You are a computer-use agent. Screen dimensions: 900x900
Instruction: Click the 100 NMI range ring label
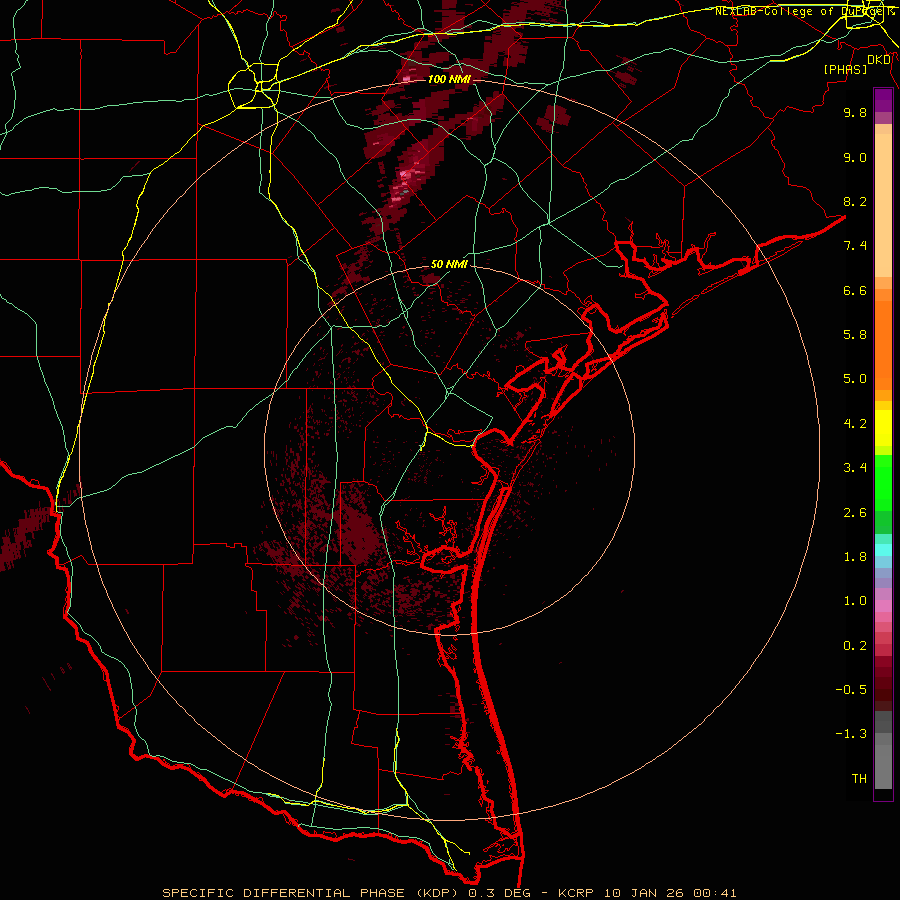449,79
